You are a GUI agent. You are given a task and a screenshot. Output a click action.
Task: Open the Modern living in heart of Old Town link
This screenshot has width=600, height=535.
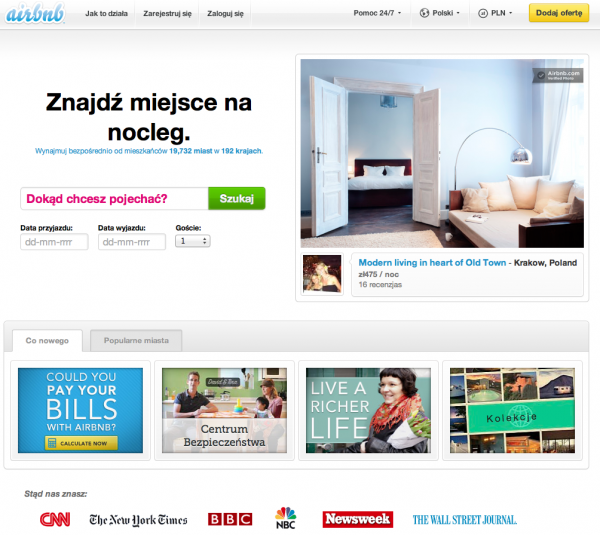point(432,263)
